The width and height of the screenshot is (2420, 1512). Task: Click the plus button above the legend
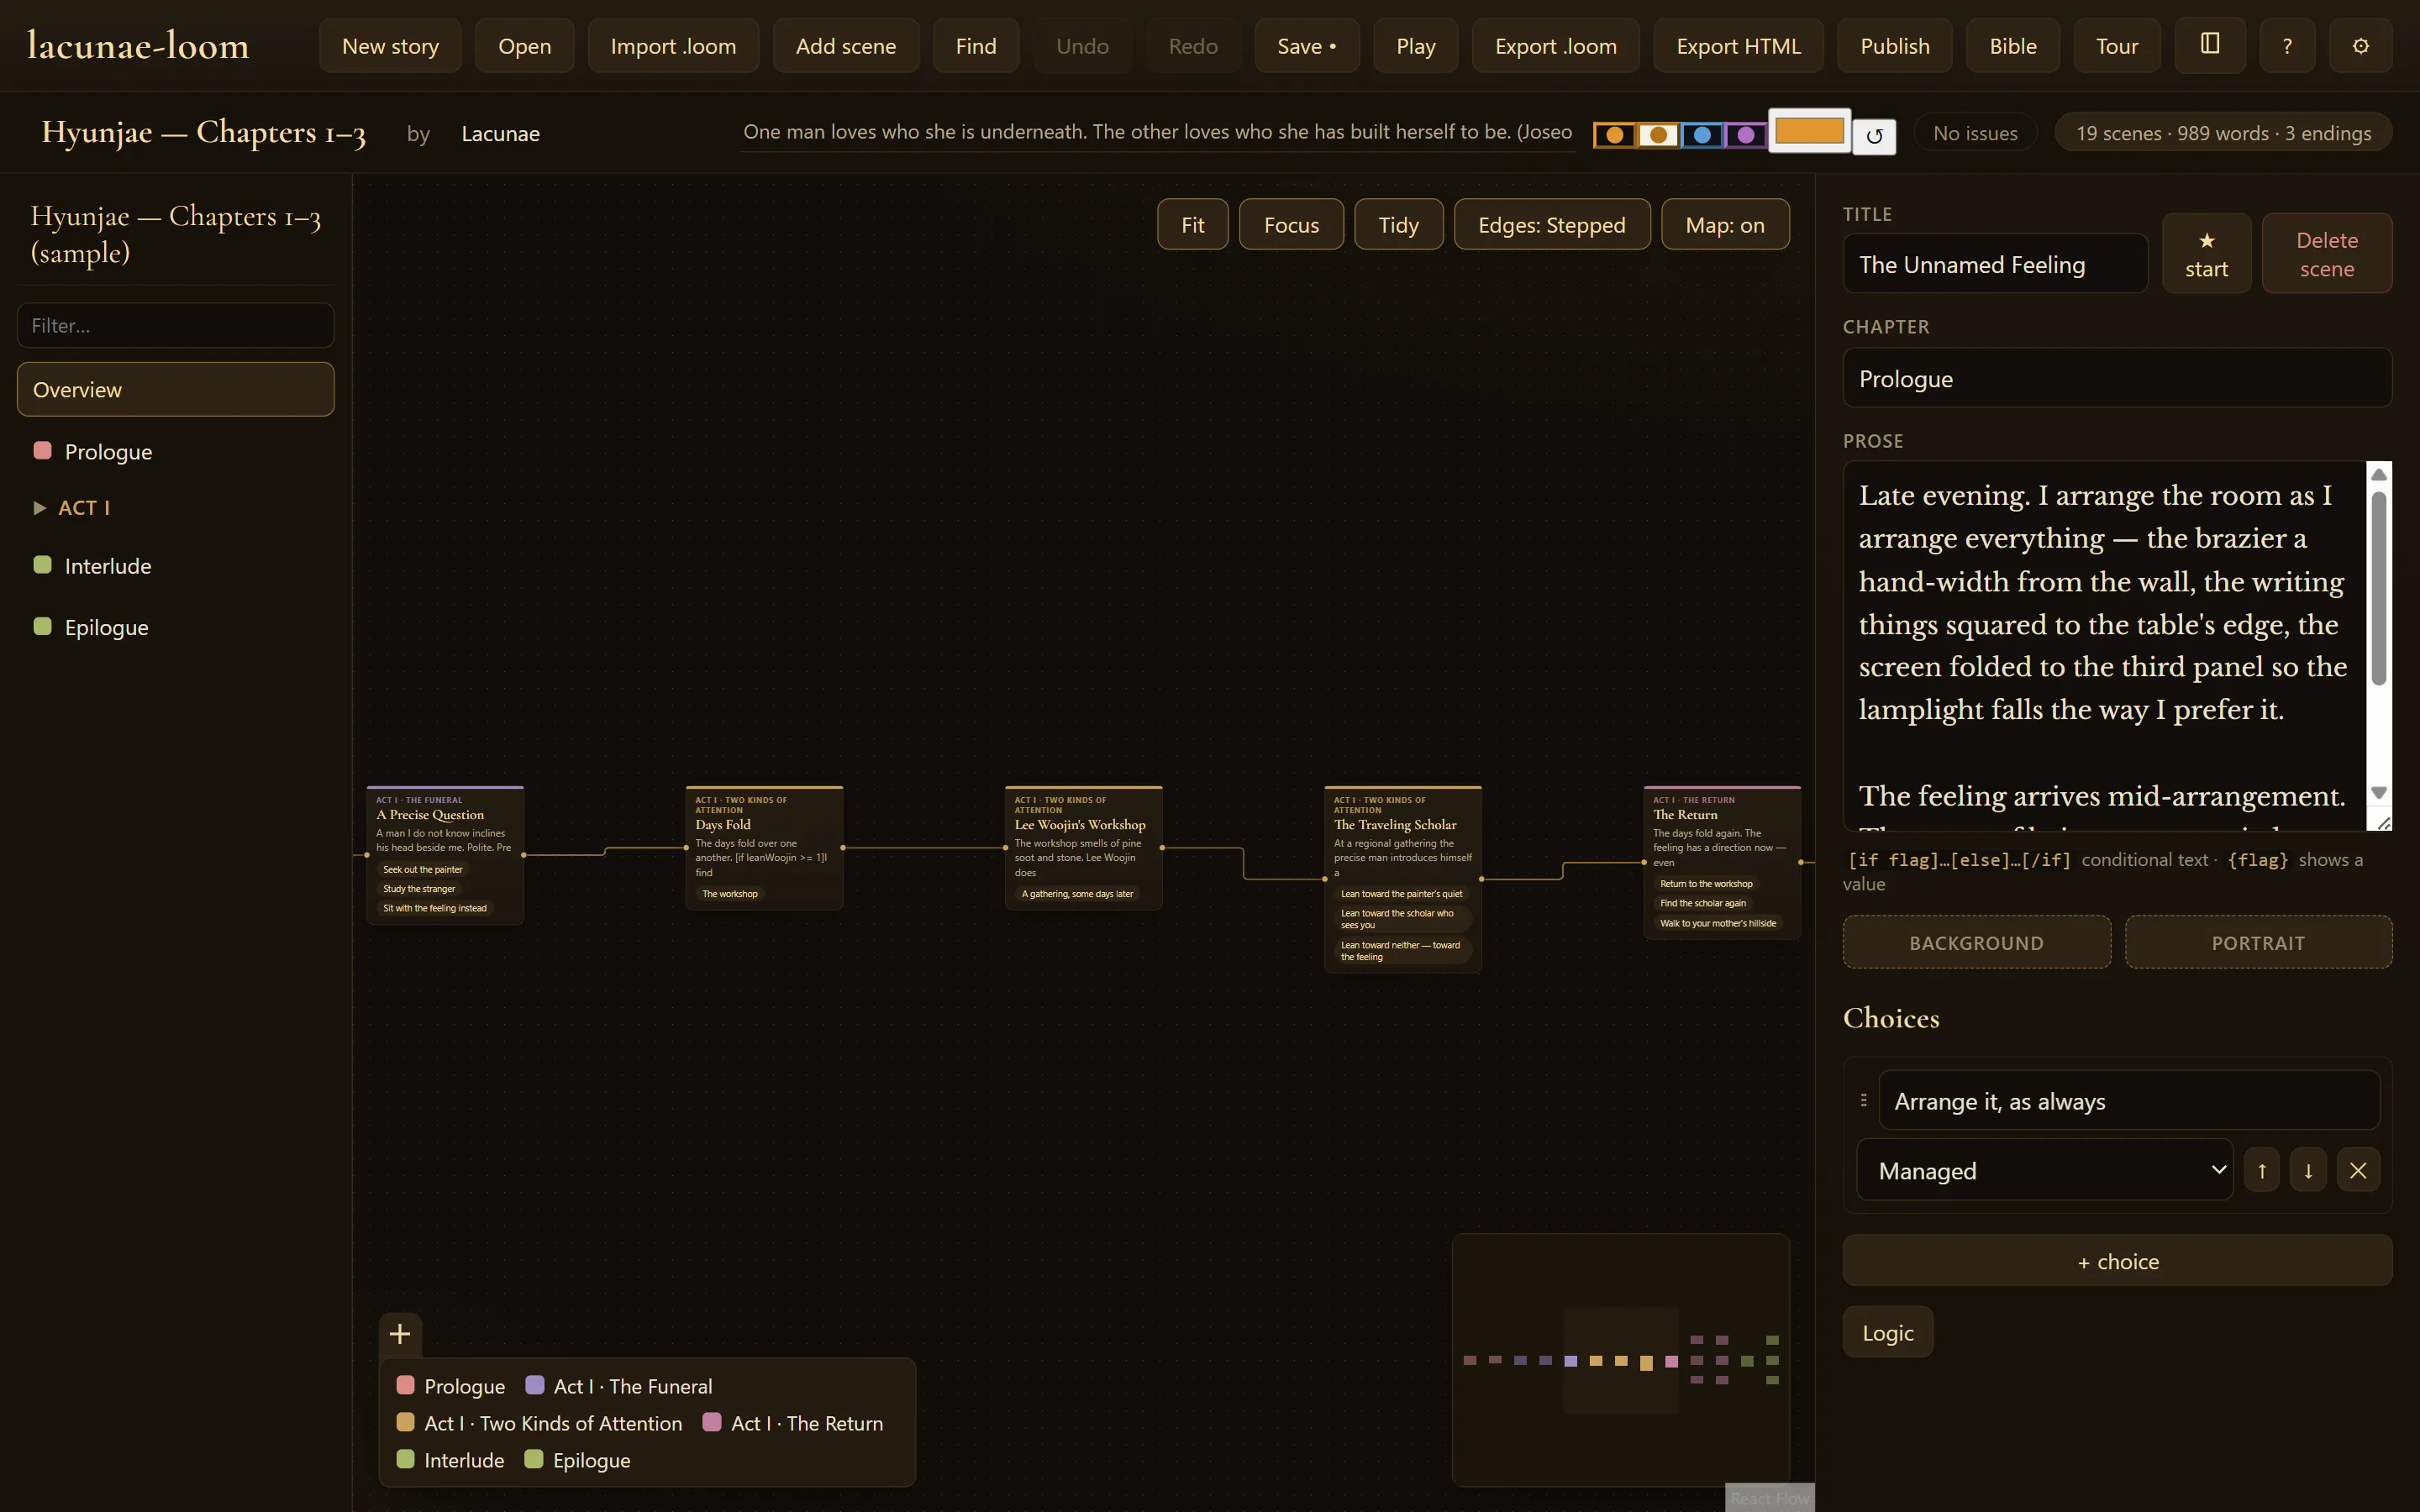click(400, 1334)
